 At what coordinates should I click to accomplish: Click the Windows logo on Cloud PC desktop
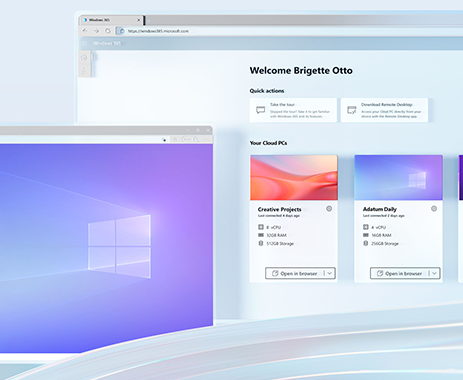pos(119,247)
